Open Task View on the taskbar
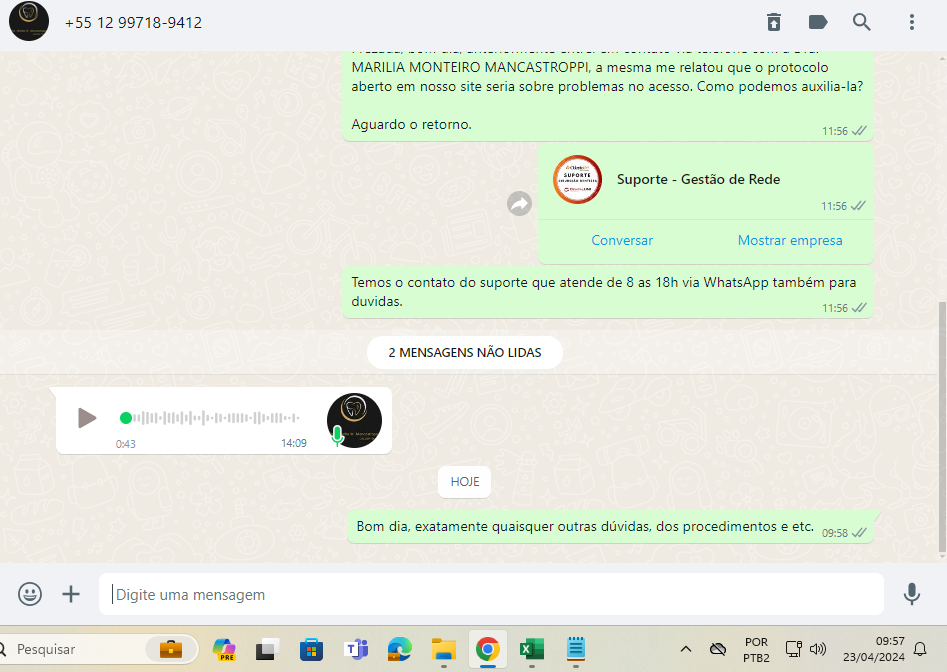 click(x=267, y=649)
